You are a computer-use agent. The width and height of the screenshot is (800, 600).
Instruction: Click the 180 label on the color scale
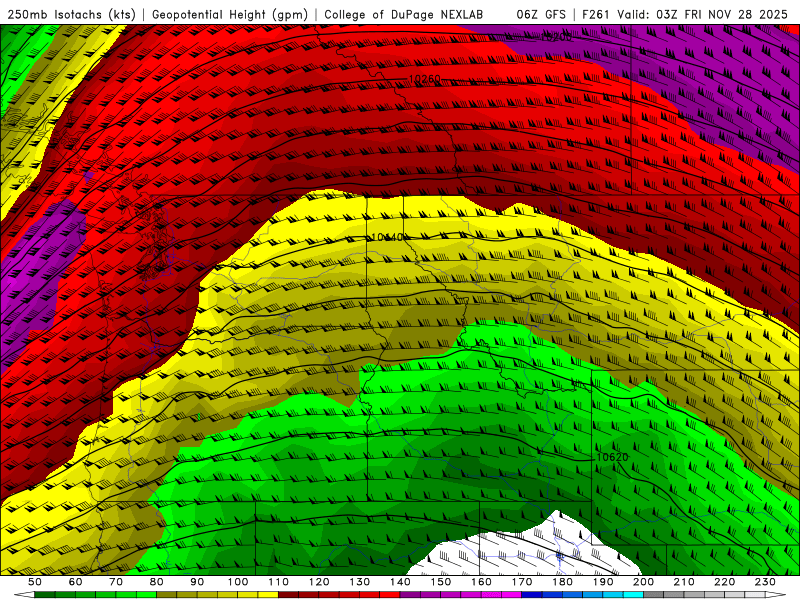[563, 582]
